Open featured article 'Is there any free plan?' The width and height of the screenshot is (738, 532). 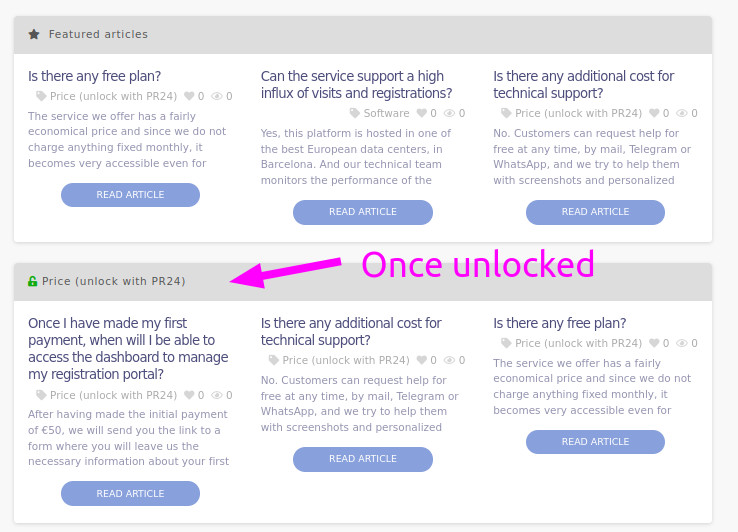[x=94, y=76]
